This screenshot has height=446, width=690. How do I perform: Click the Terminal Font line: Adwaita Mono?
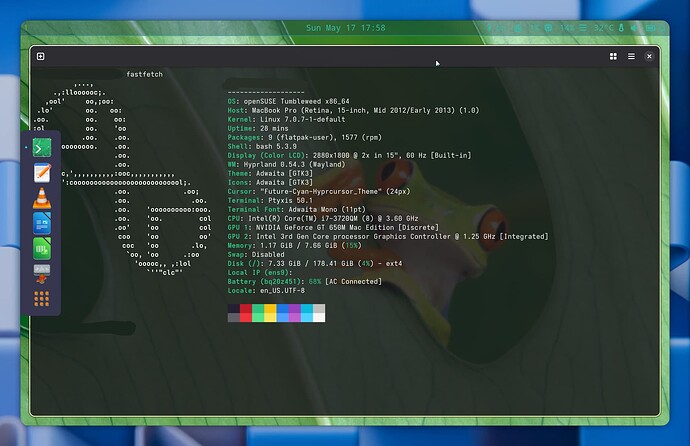(296, 209)
